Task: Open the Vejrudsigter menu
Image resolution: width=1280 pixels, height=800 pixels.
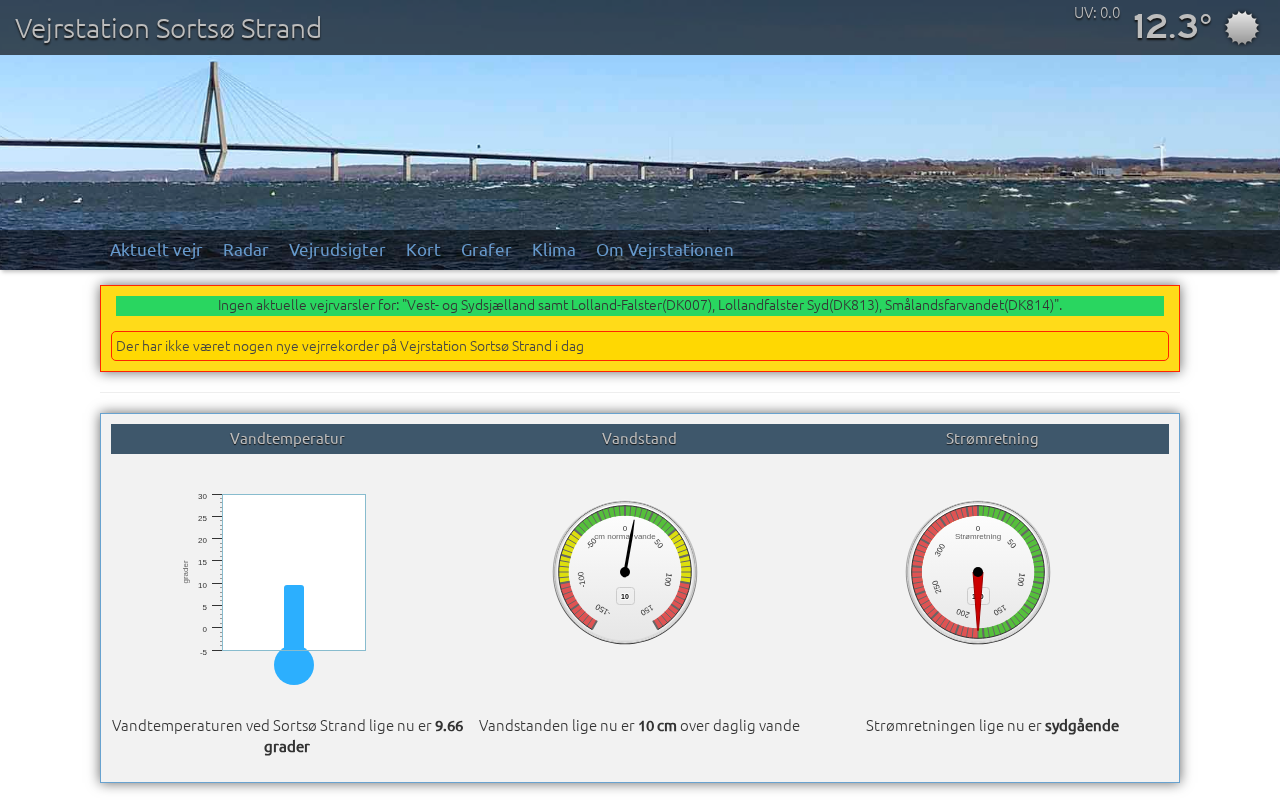Action: (337, 250)
